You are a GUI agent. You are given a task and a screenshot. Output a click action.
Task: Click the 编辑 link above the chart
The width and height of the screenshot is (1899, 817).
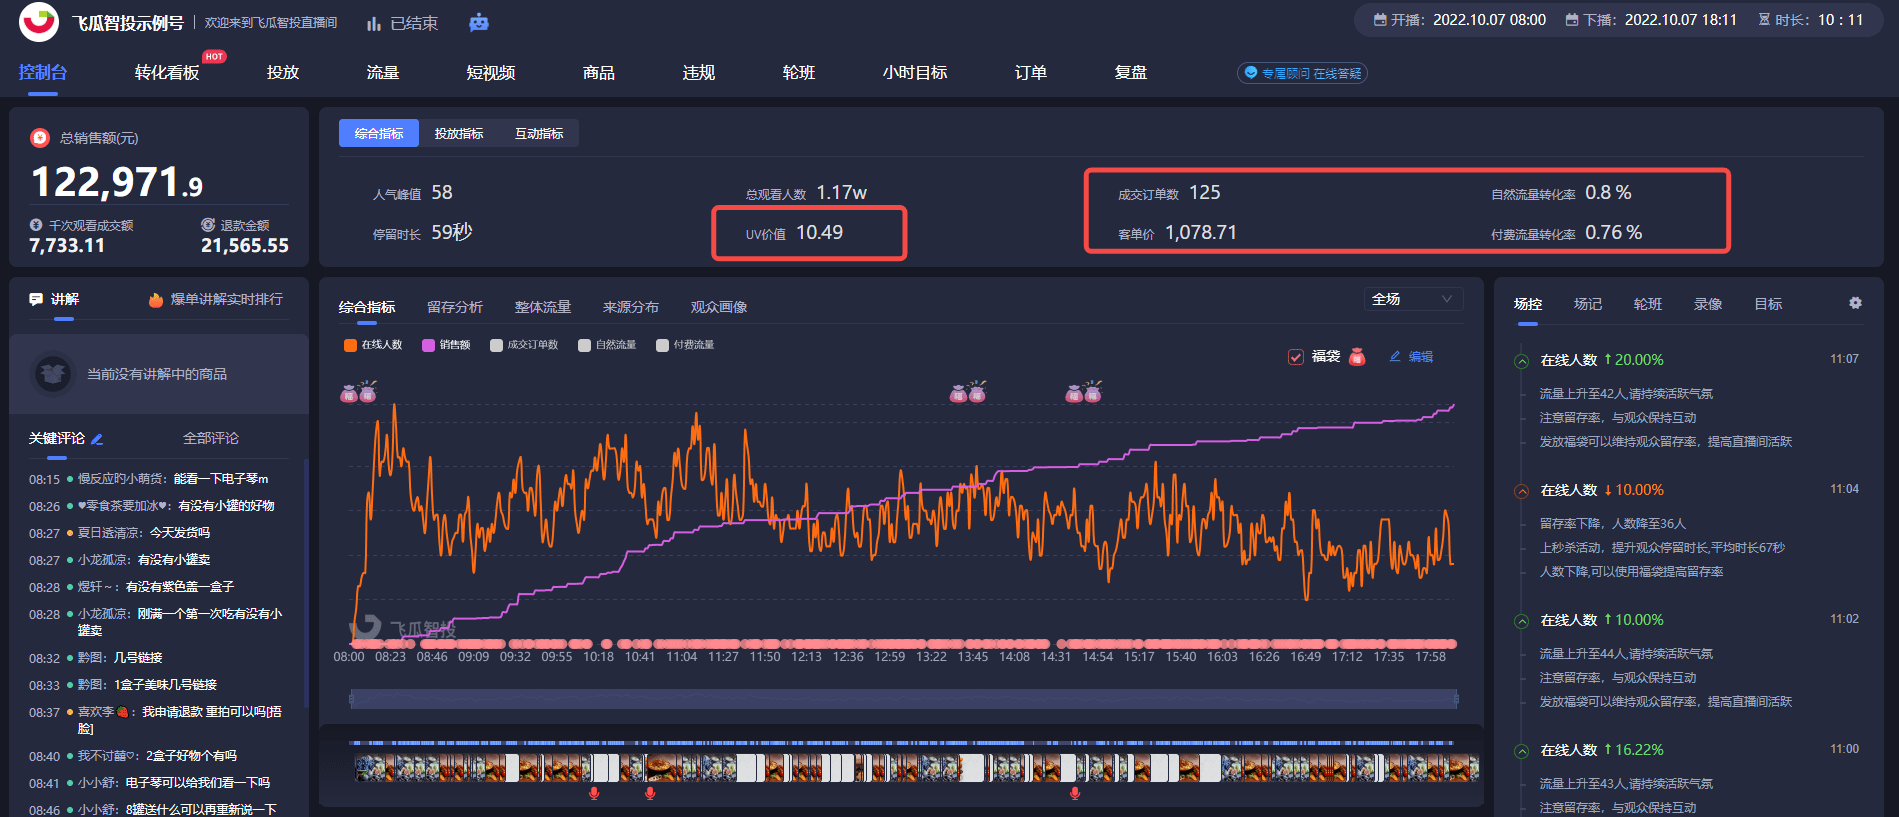1412,357
